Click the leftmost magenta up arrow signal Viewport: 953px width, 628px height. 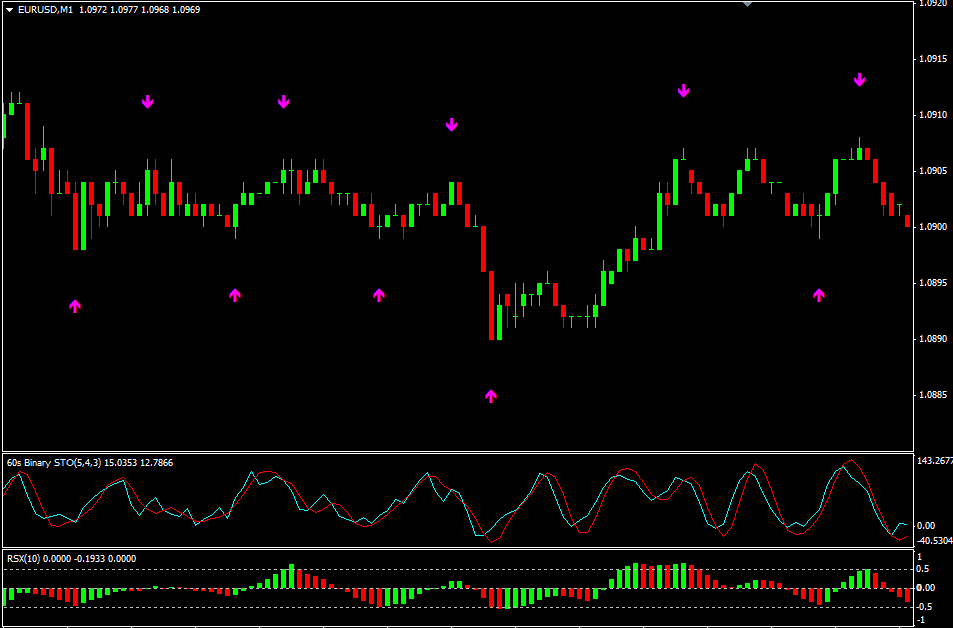coord(75,306)
